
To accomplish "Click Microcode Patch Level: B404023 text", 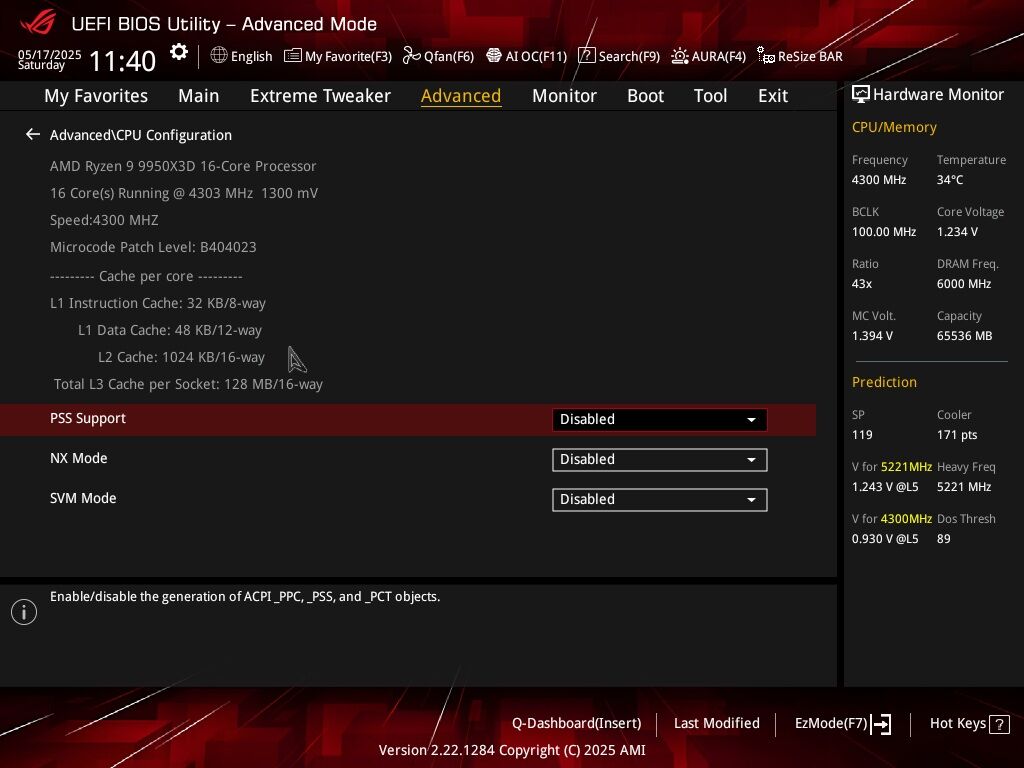I will tap(153, 247).
